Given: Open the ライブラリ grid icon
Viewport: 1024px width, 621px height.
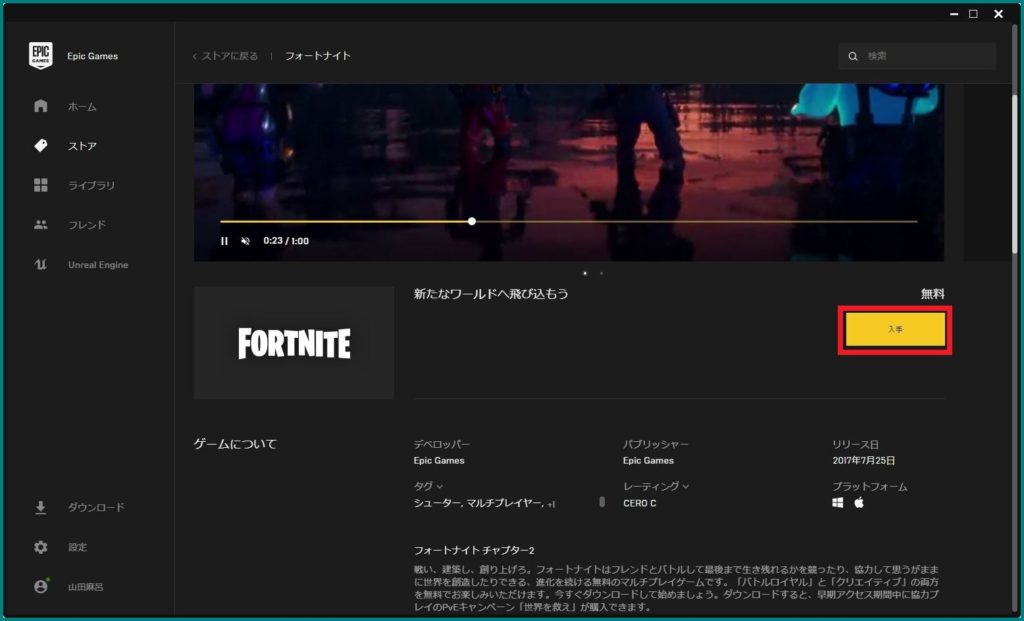Looking at the screenshot, I should pos(40,185).
